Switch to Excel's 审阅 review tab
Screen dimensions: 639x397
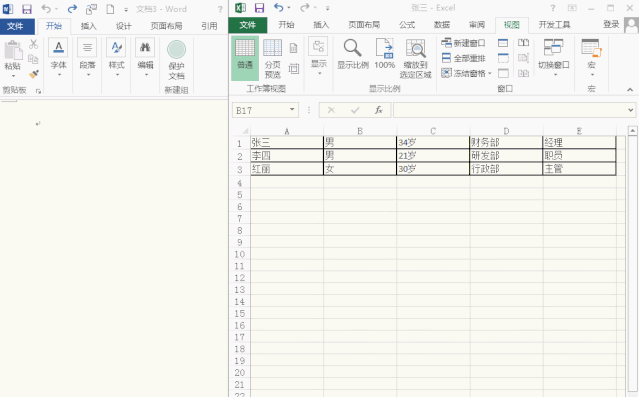pos(477,25)
